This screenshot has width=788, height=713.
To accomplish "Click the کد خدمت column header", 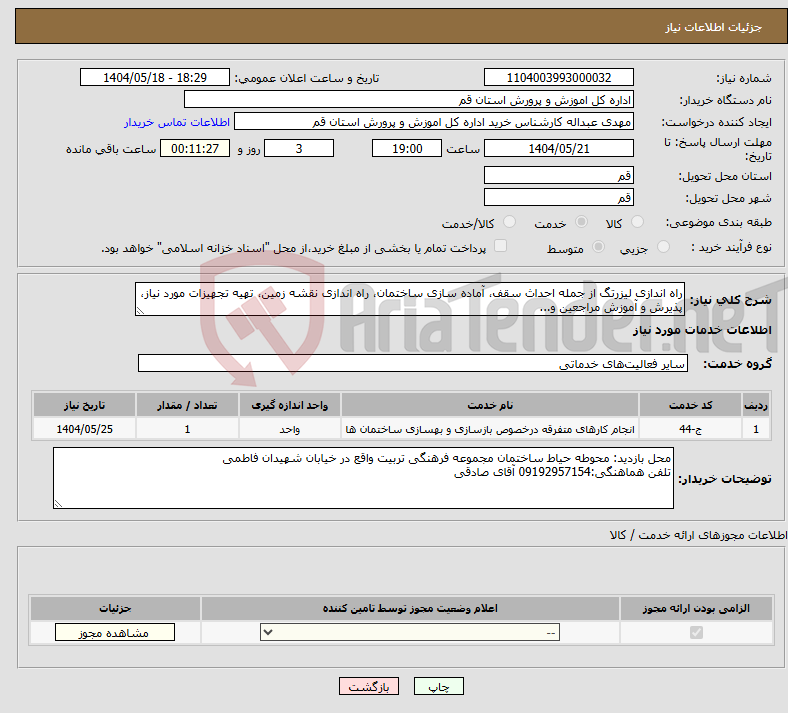I will click(x=691, y=405).
